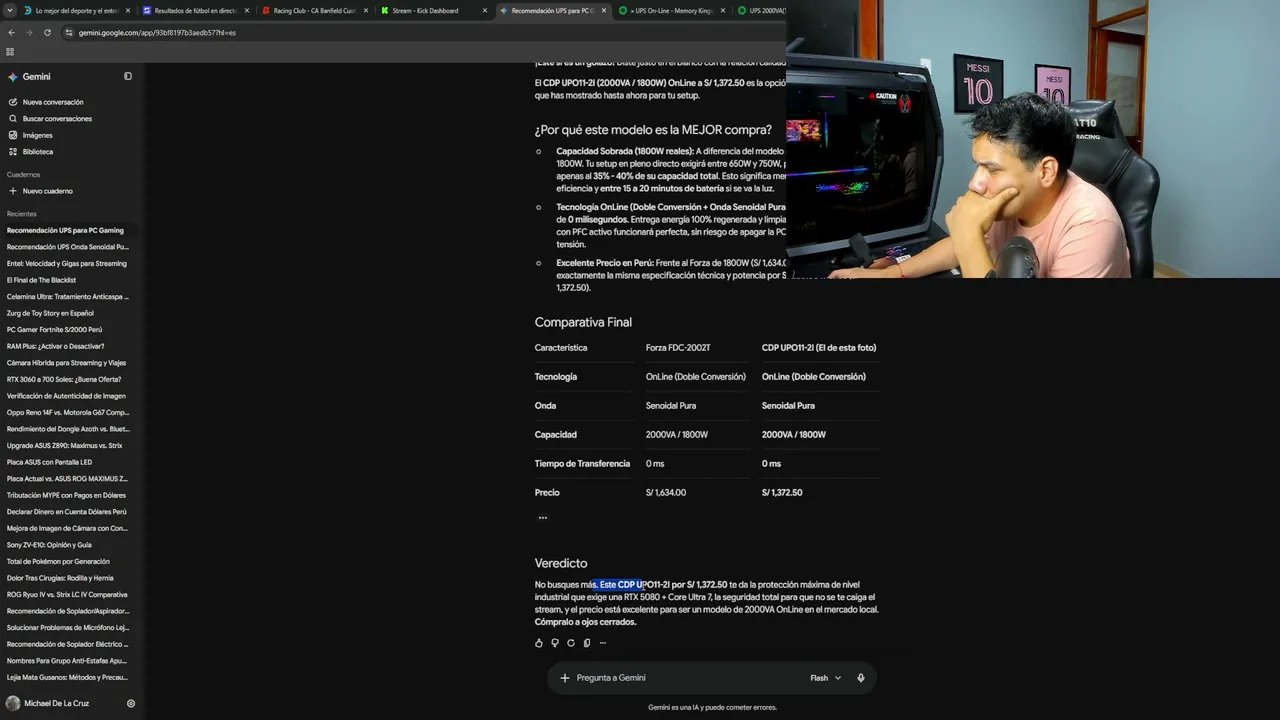
Task: Open 'Sony ZV-E10: Opinión y Guía' chat
Action: 49,545
